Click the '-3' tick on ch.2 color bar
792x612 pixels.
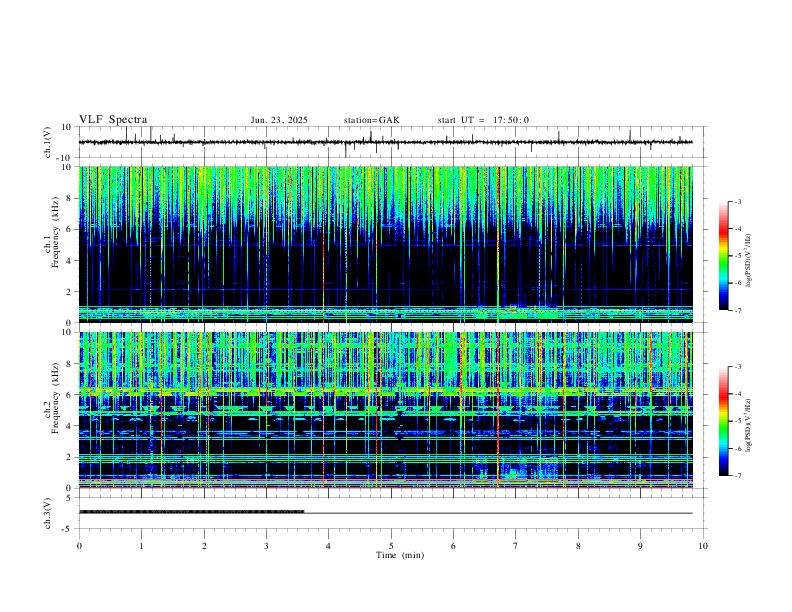[x=738, y=367]
